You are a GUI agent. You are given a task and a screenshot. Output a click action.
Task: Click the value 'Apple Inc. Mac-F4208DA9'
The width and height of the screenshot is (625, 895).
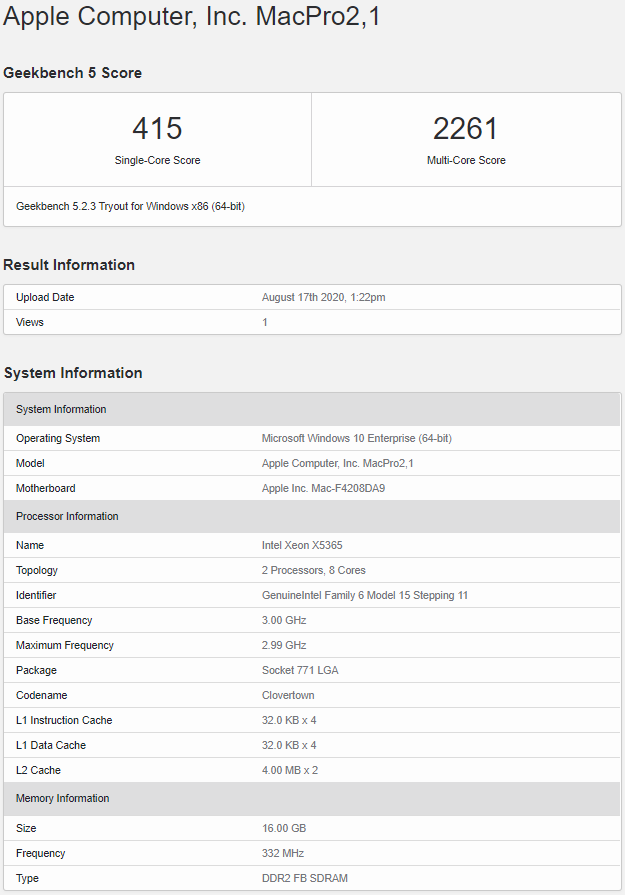click(324, 489)
